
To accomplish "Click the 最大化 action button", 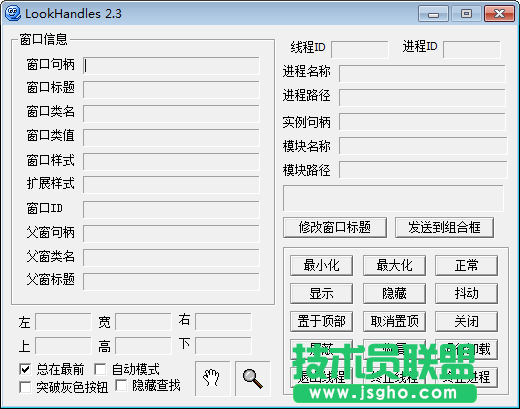I will pos(394,266).
